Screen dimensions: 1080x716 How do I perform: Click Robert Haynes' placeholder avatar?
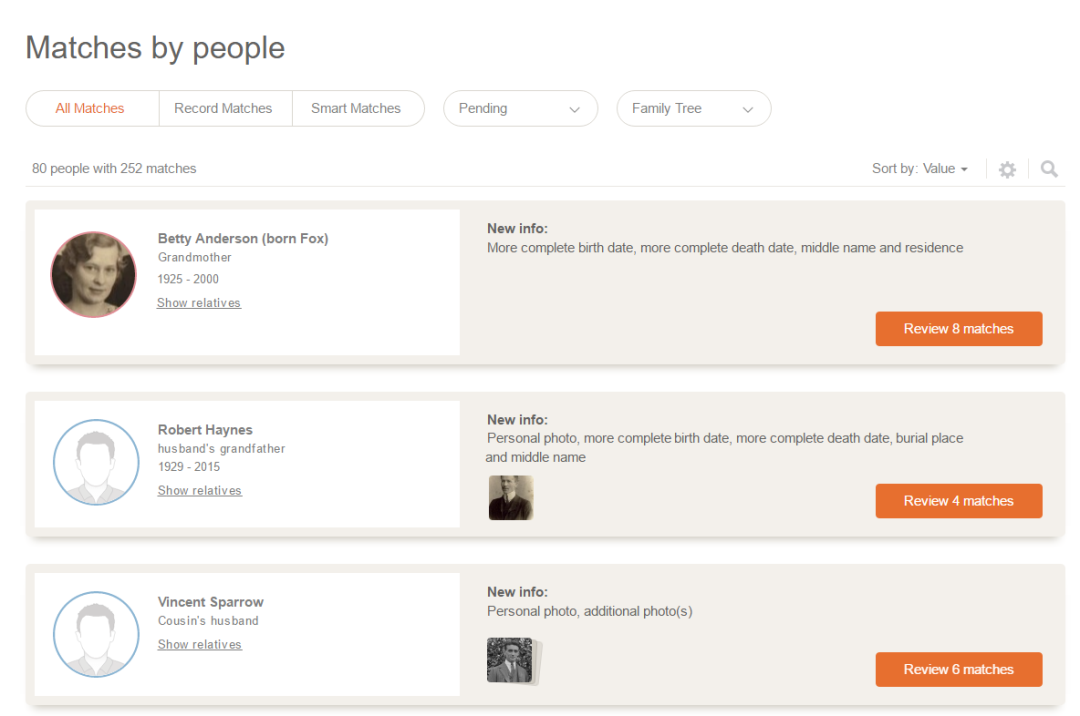pos(96,462)
